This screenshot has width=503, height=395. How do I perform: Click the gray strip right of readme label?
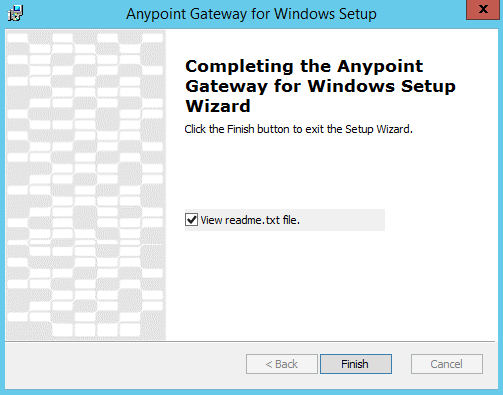pos(342,220)
